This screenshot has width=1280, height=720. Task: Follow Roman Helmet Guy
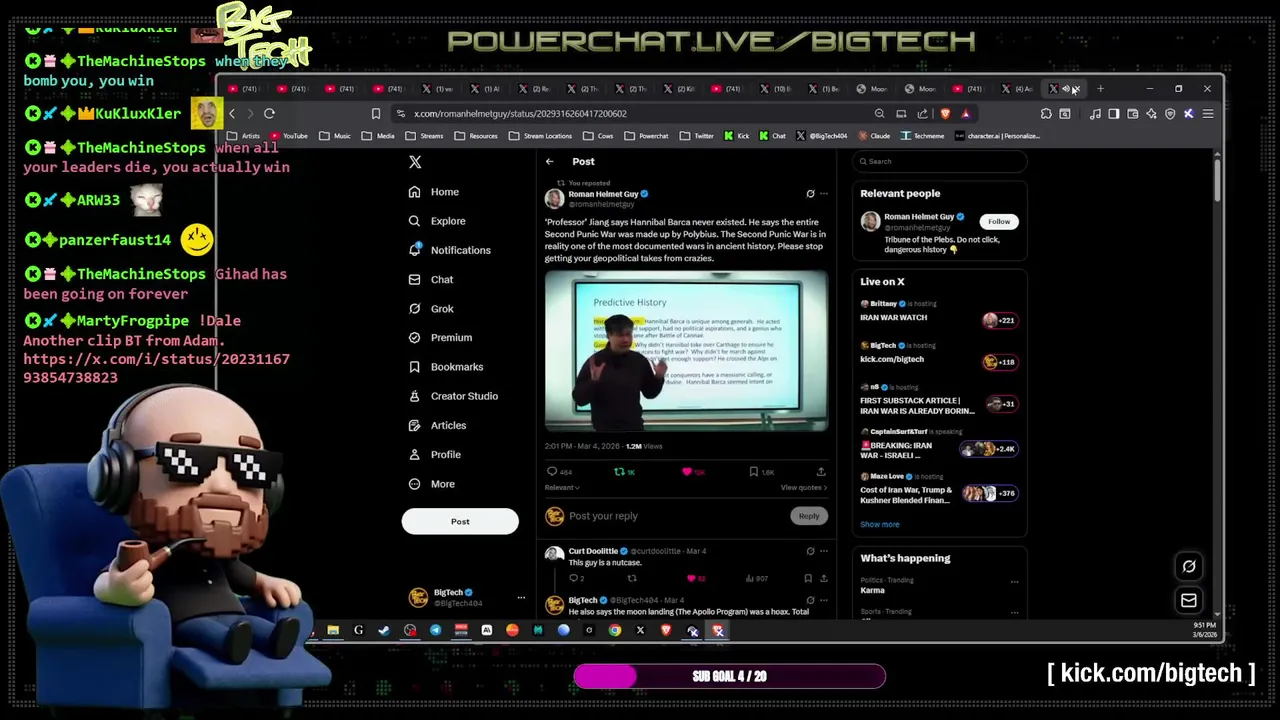click(x=999, y=221)
